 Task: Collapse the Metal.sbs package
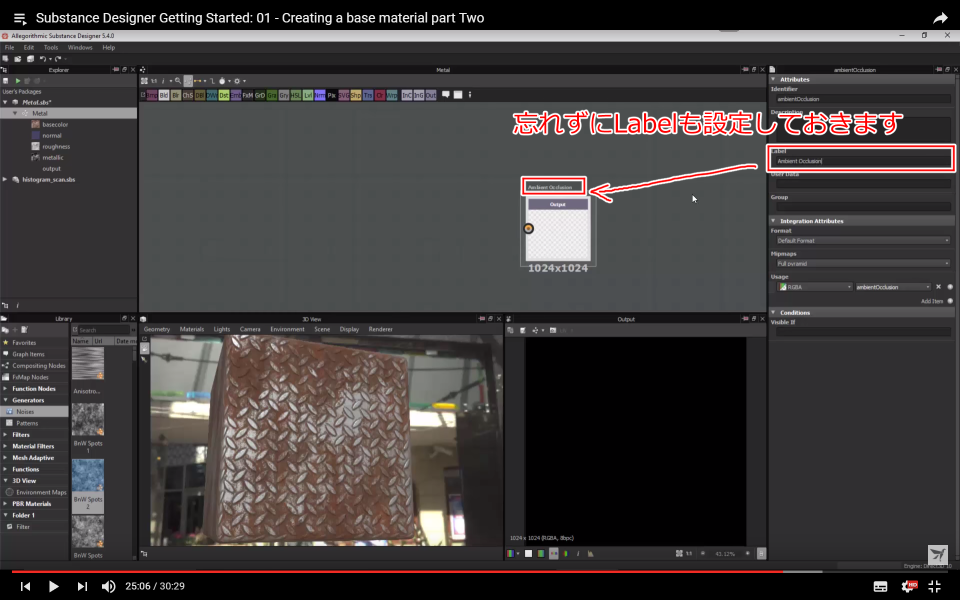tap(6, 102)
